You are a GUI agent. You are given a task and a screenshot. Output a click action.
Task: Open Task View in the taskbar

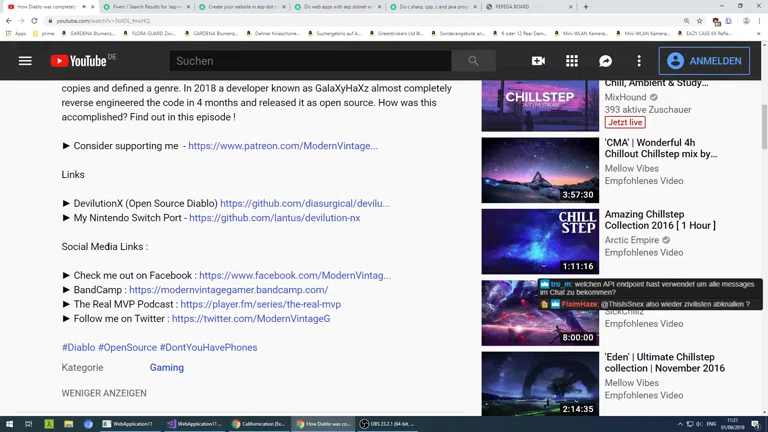28,424
